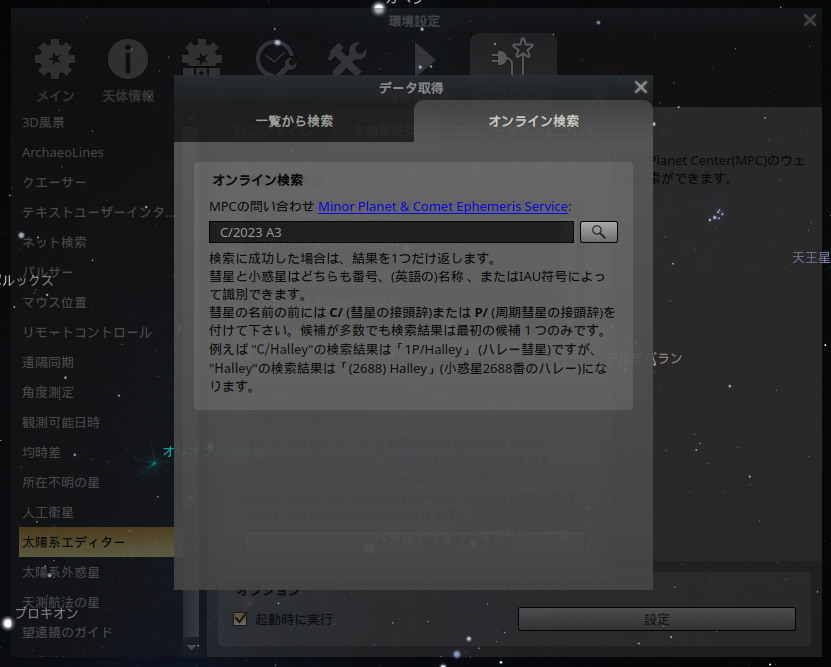Screen dimensions: 831x667
Task: Open Minor Planet & Comet Ephemeris Service link
Action: (443, 207)
